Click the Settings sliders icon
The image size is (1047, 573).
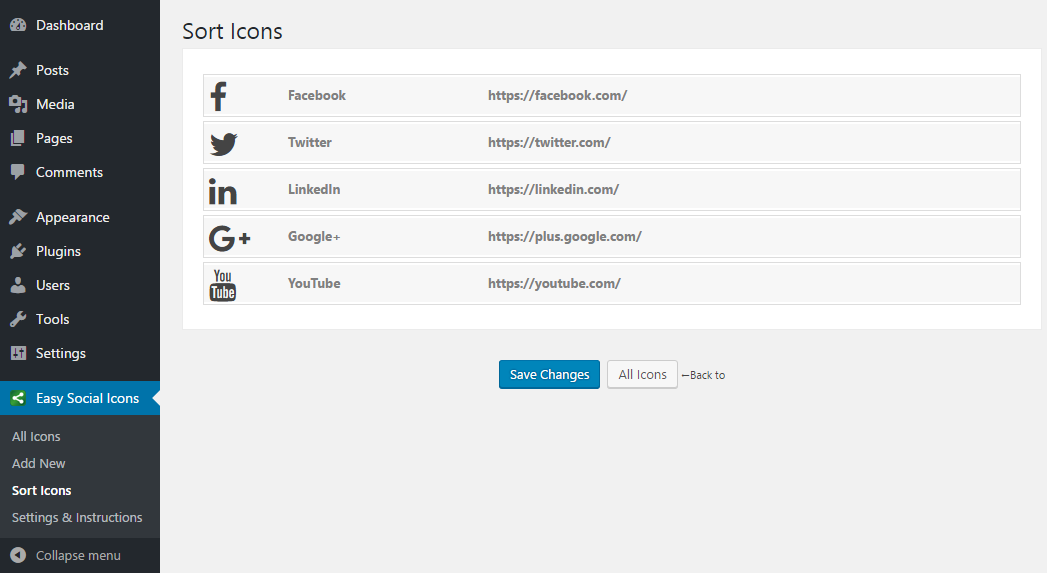[18, 353]
